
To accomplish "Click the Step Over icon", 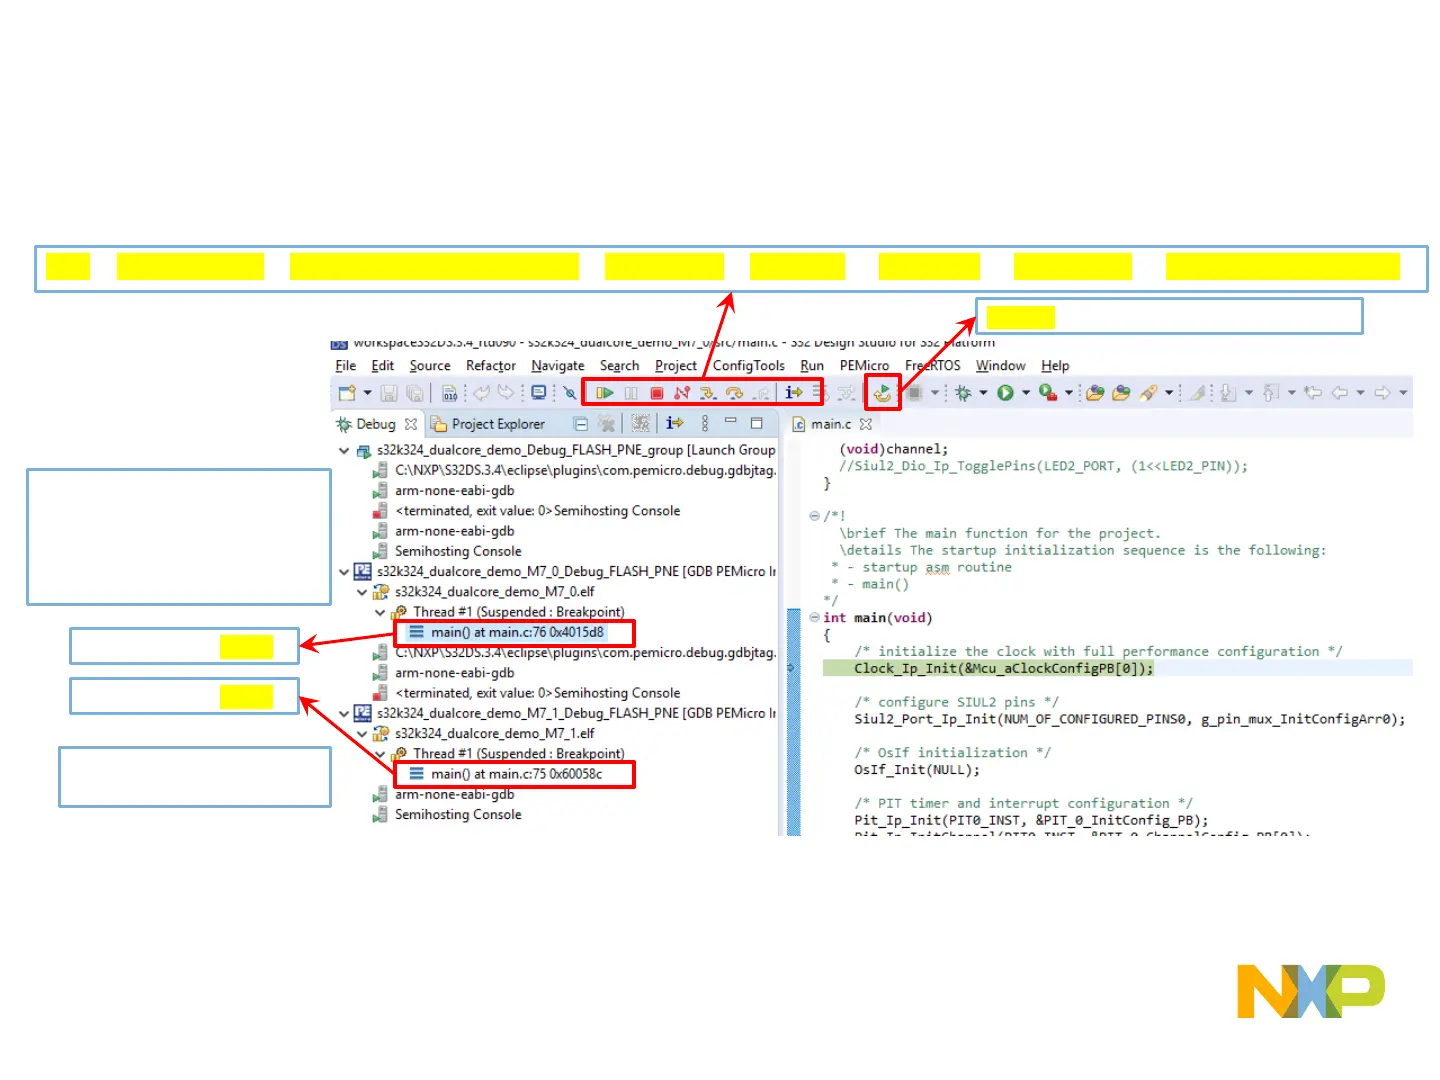I will click(735, 393).
